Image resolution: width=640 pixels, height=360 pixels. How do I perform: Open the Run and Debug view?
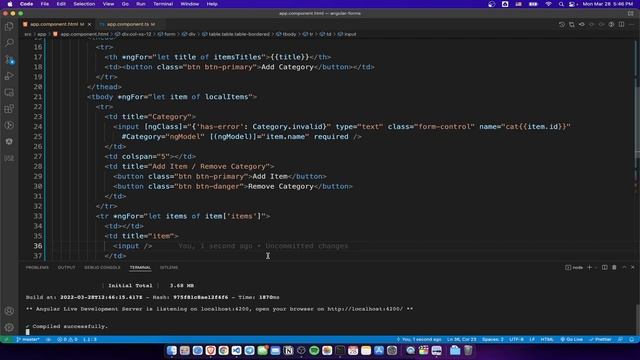(x=9, y=76)
